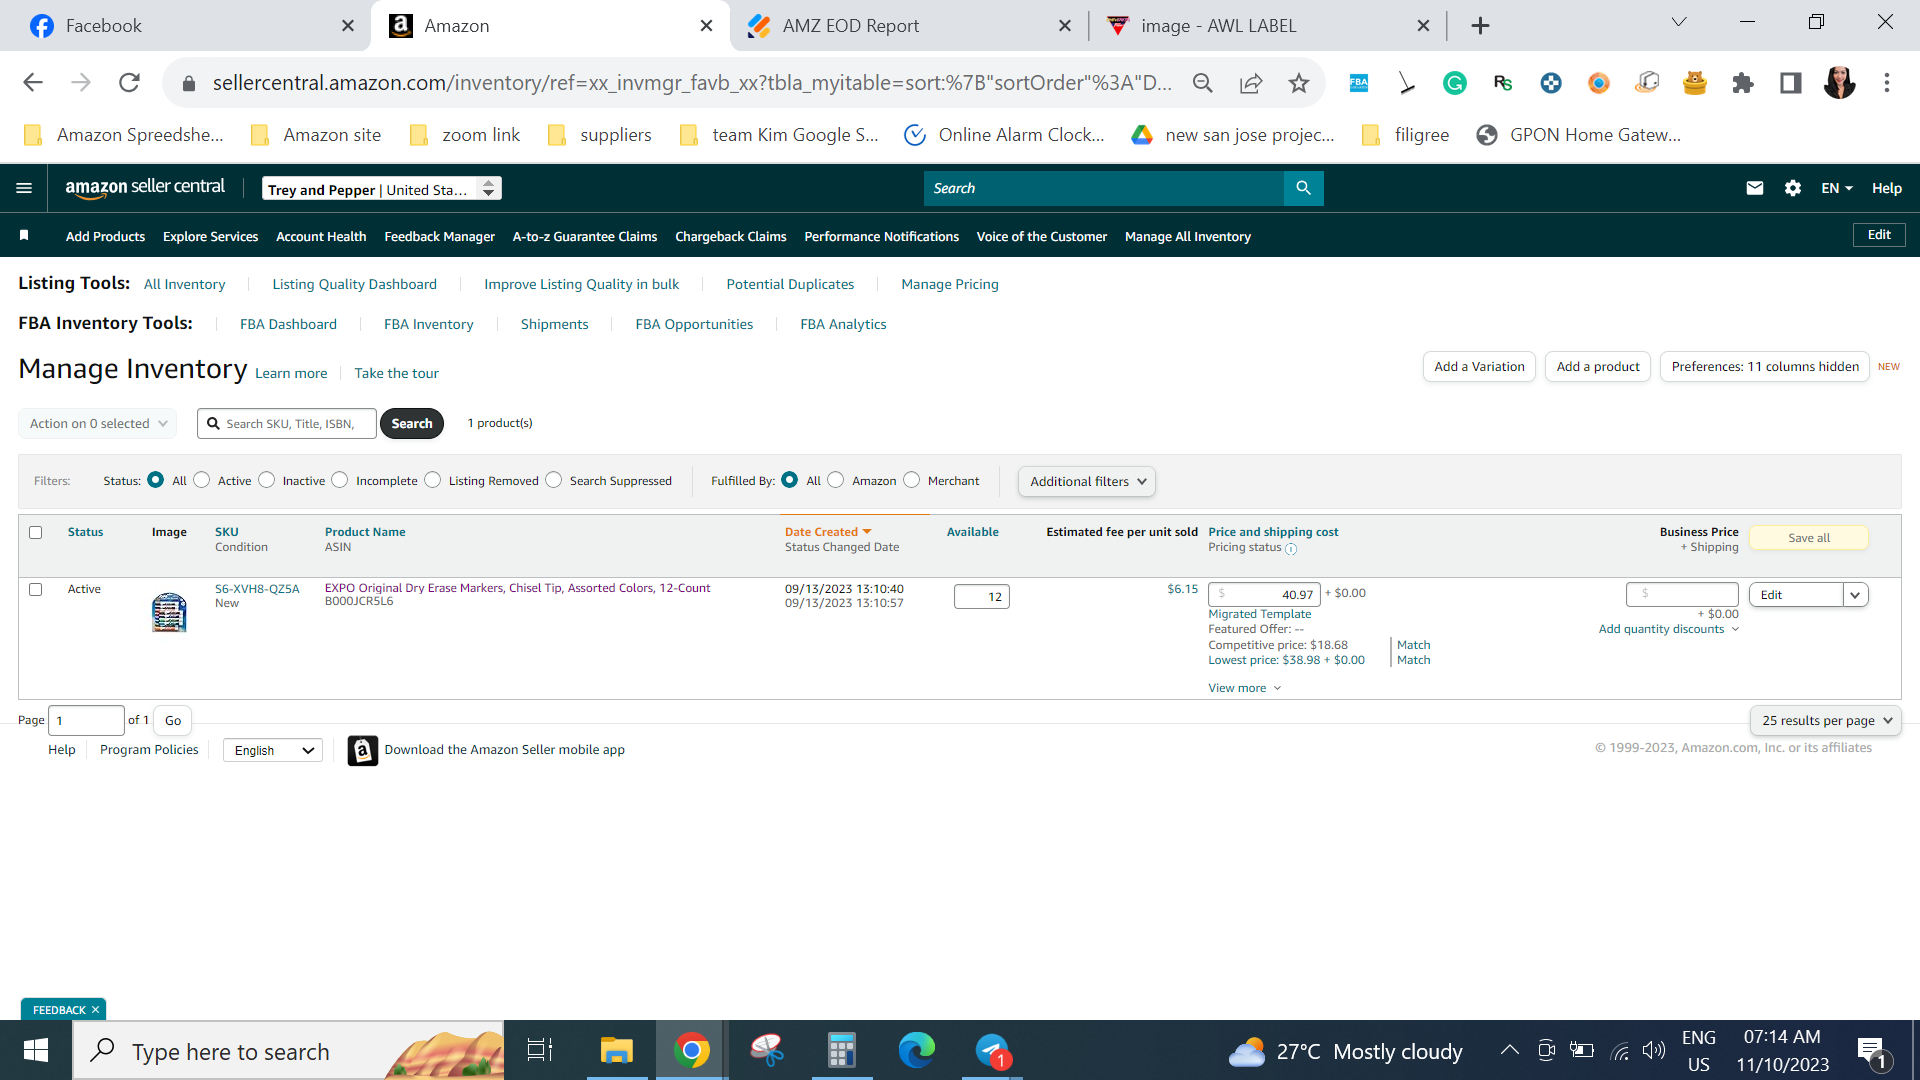Click the EXPO markers product thumbnail
Image resolution: width=1920 pixels, height=1080 pixels.
pyautogui.click(x=169, y=612)
